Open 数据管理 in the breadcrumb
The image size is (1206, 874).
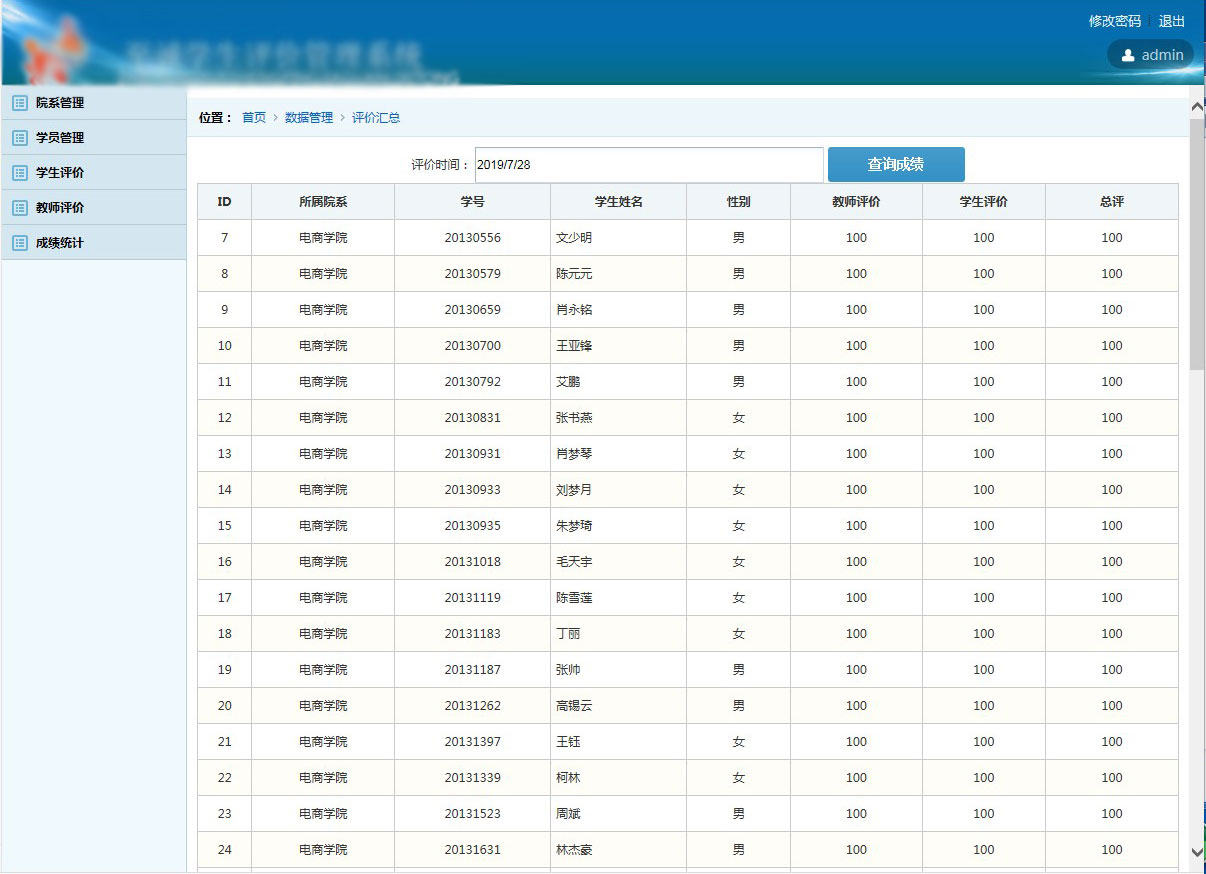(x=309, y=118)
